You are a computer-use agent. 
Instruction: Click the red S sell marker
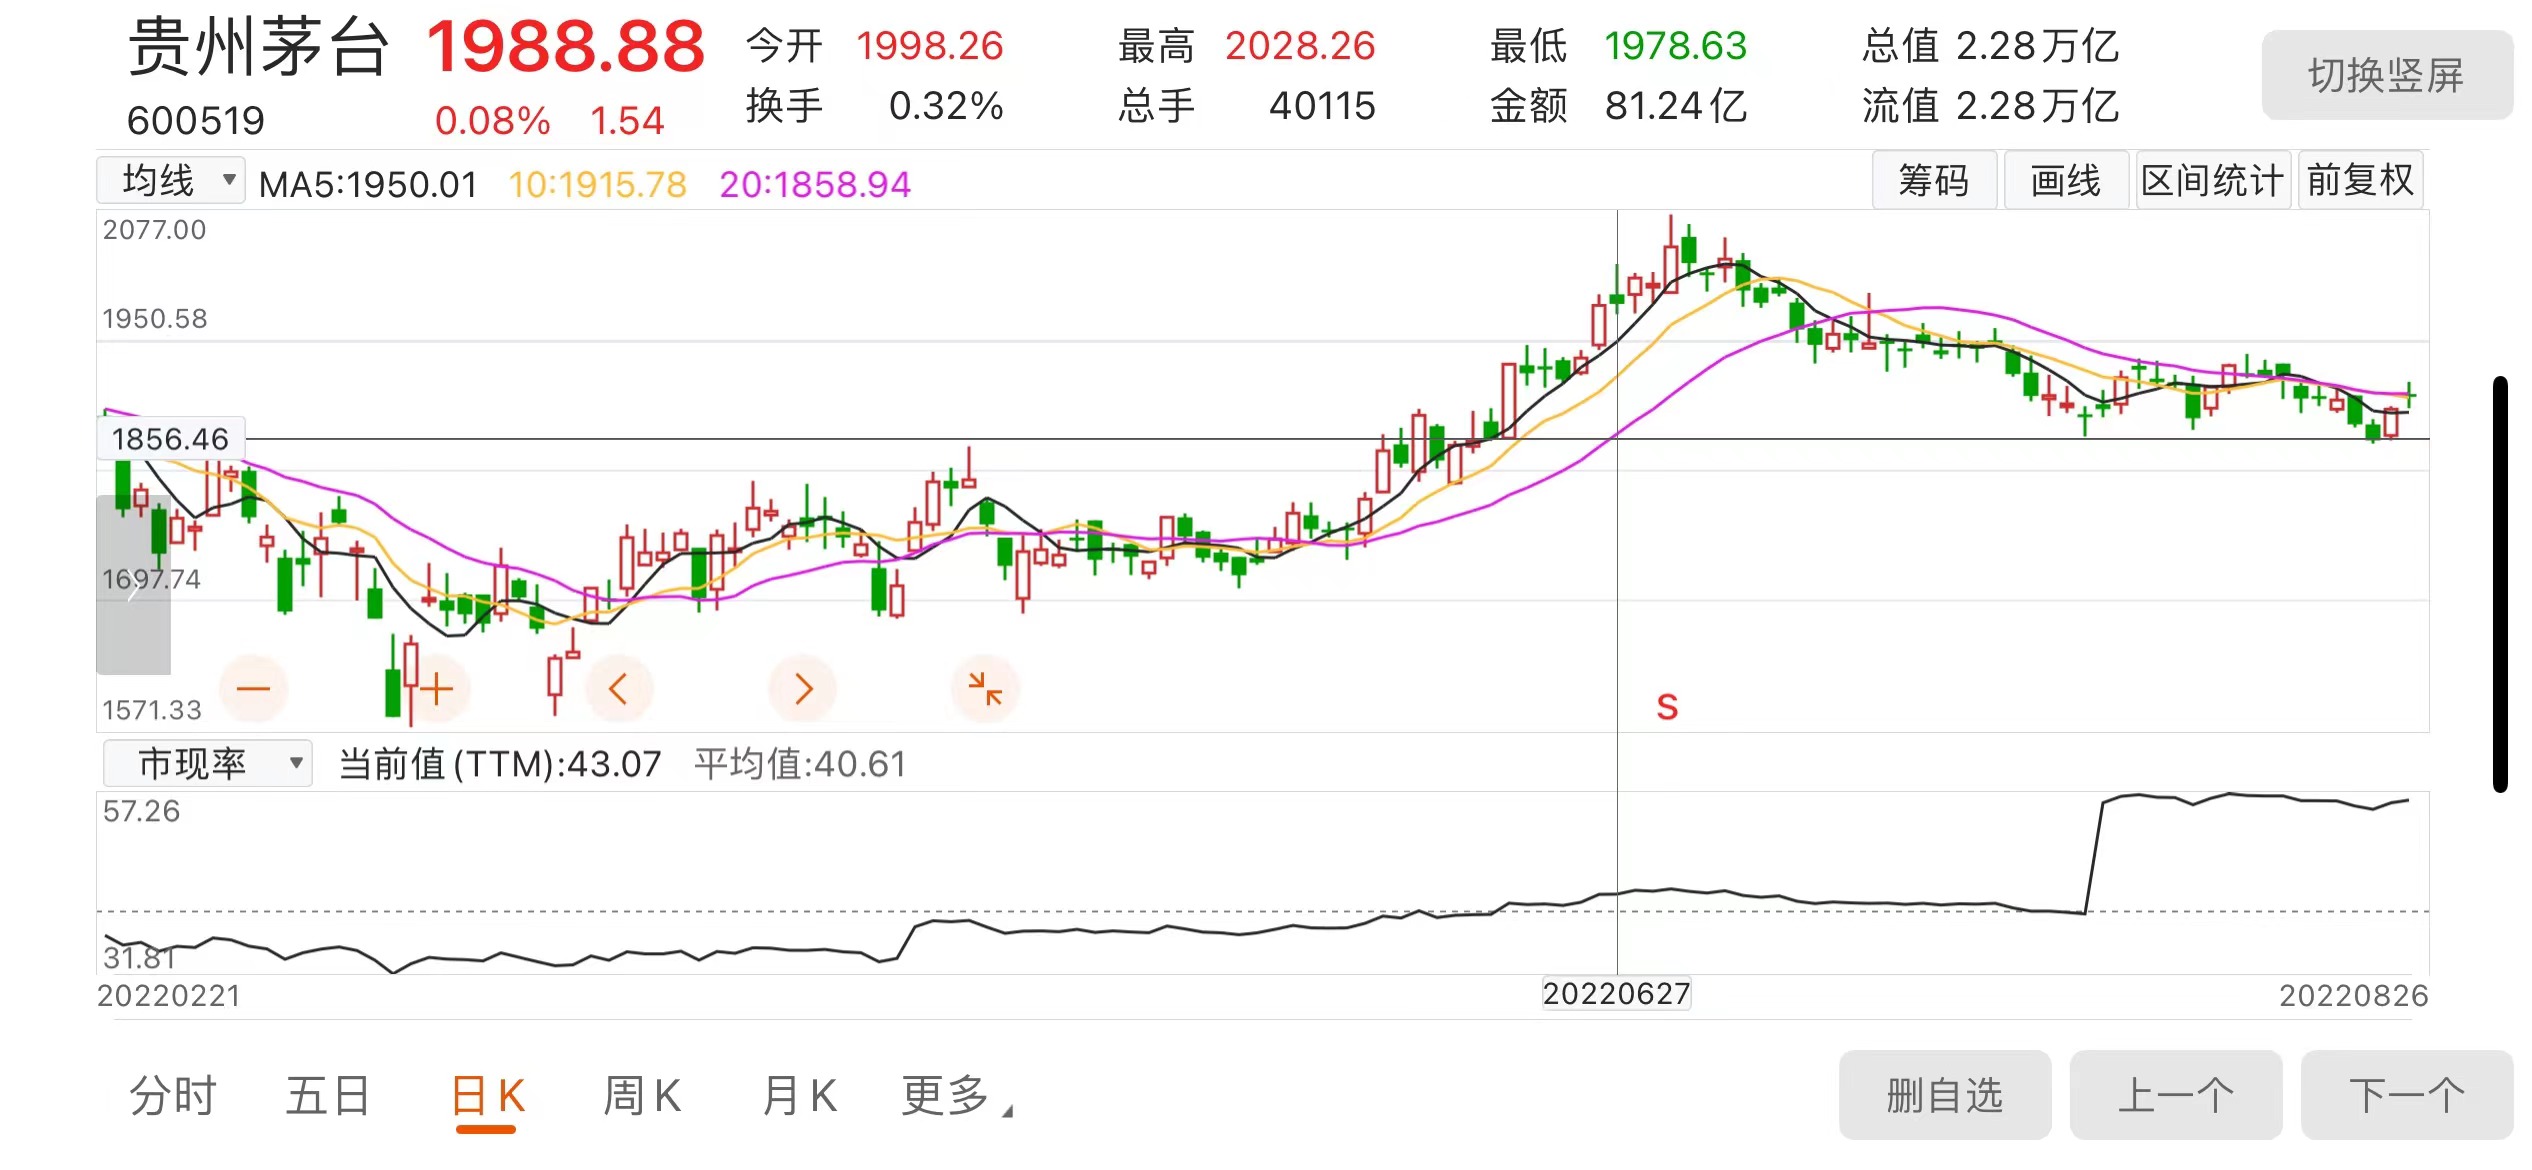[x=1666, y=707]
